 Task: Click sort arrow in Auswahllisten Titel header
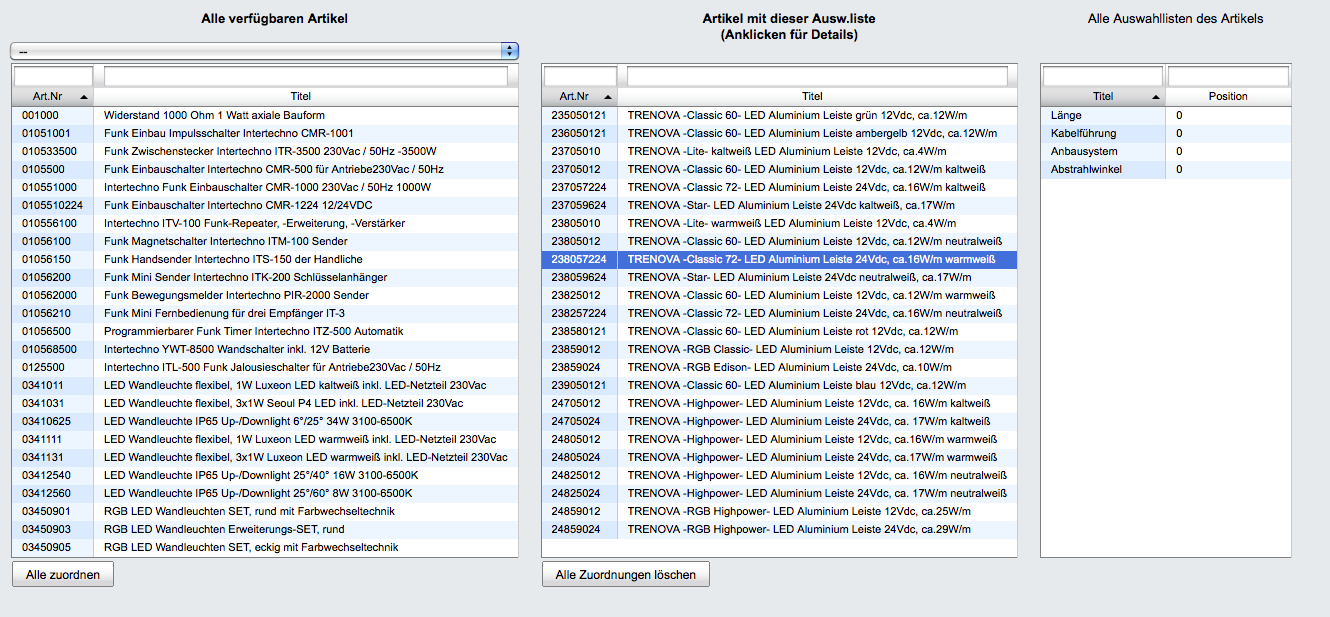[1156, 97]
